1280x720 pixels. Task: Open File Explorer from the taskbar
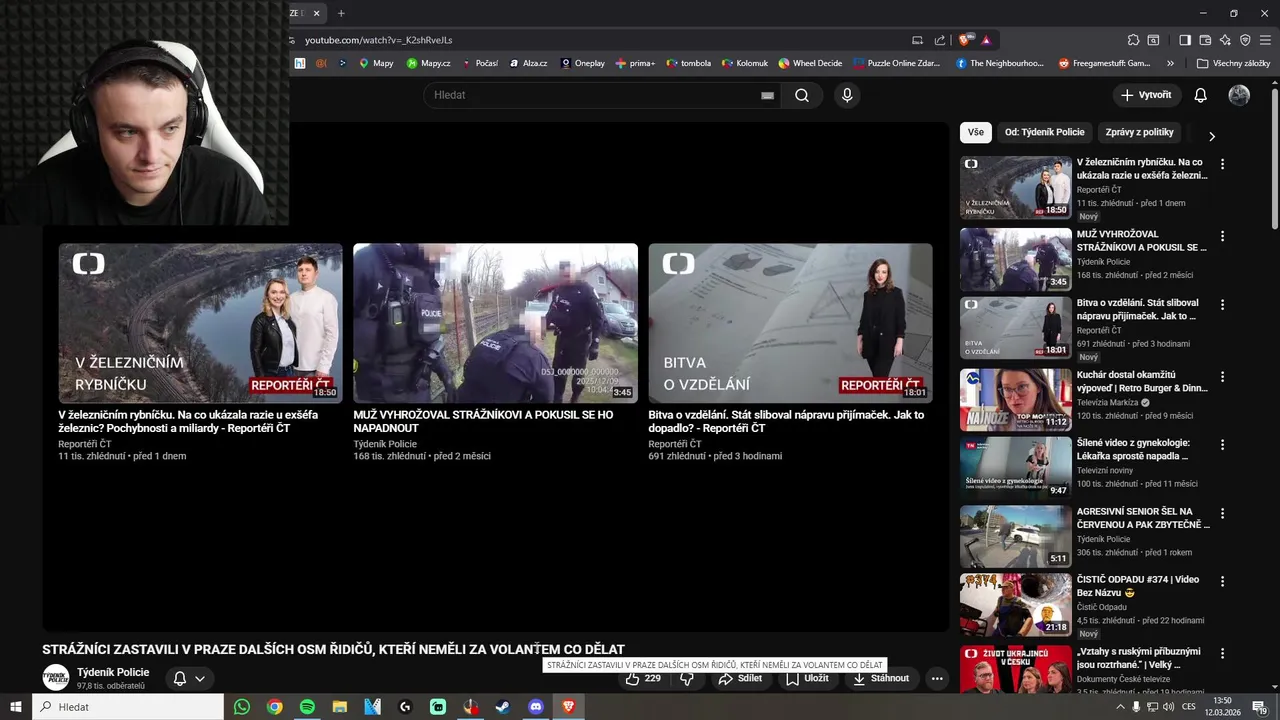coord(340,707)
